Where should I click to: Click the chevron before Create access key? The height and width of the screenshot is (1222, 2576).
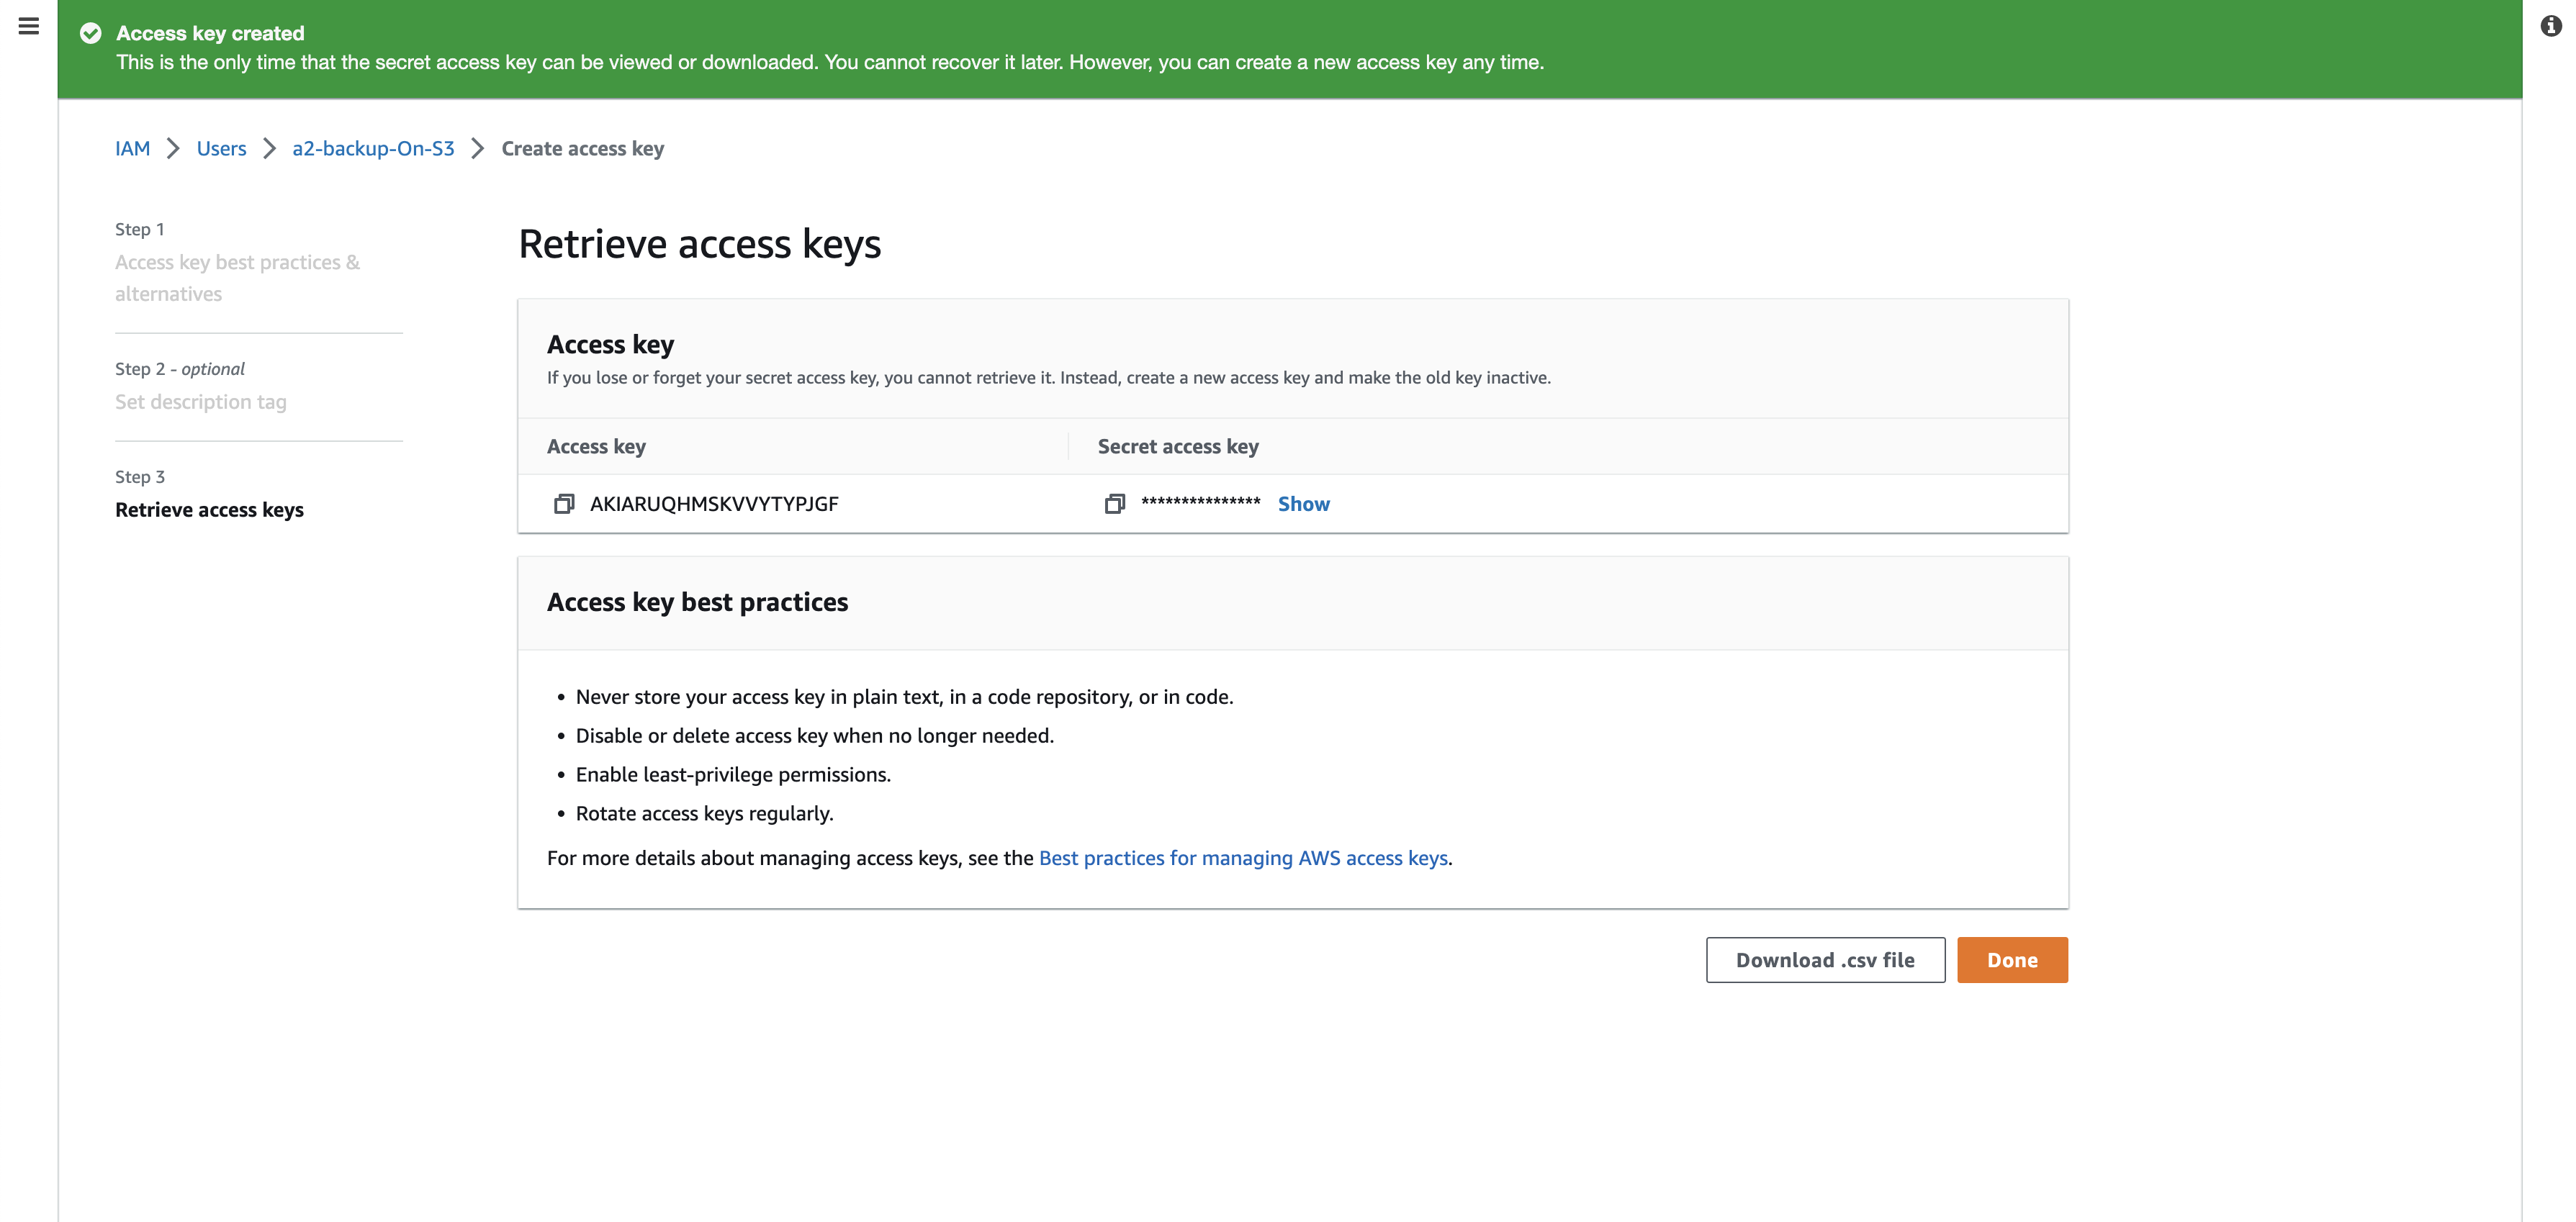477,148
